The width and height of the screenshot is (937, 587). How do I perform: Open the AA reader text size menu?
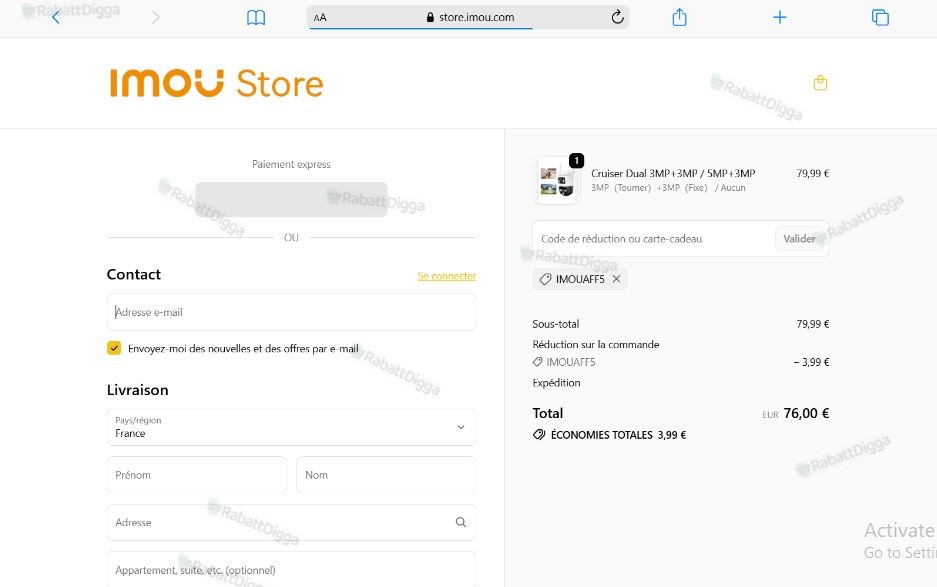point(320,17)
